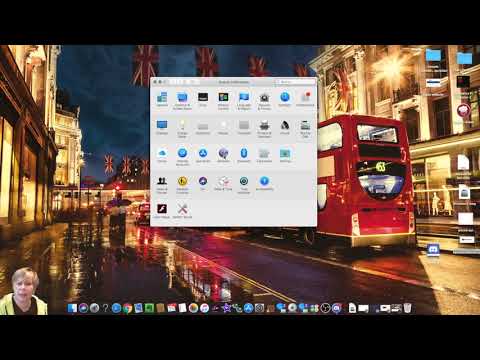Open Date & Time preferences
The width and height of the screenshot is (480, 360).
(x=223, y=181)
